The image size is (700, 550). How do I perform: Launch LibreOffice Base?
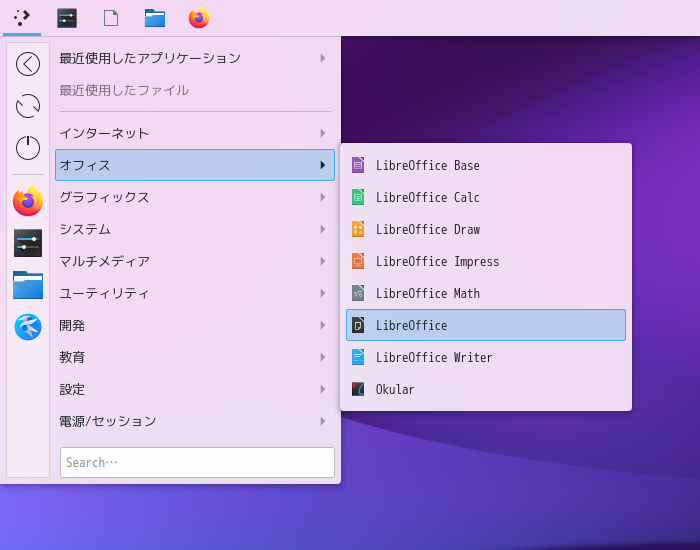click(x=486, y=165)
